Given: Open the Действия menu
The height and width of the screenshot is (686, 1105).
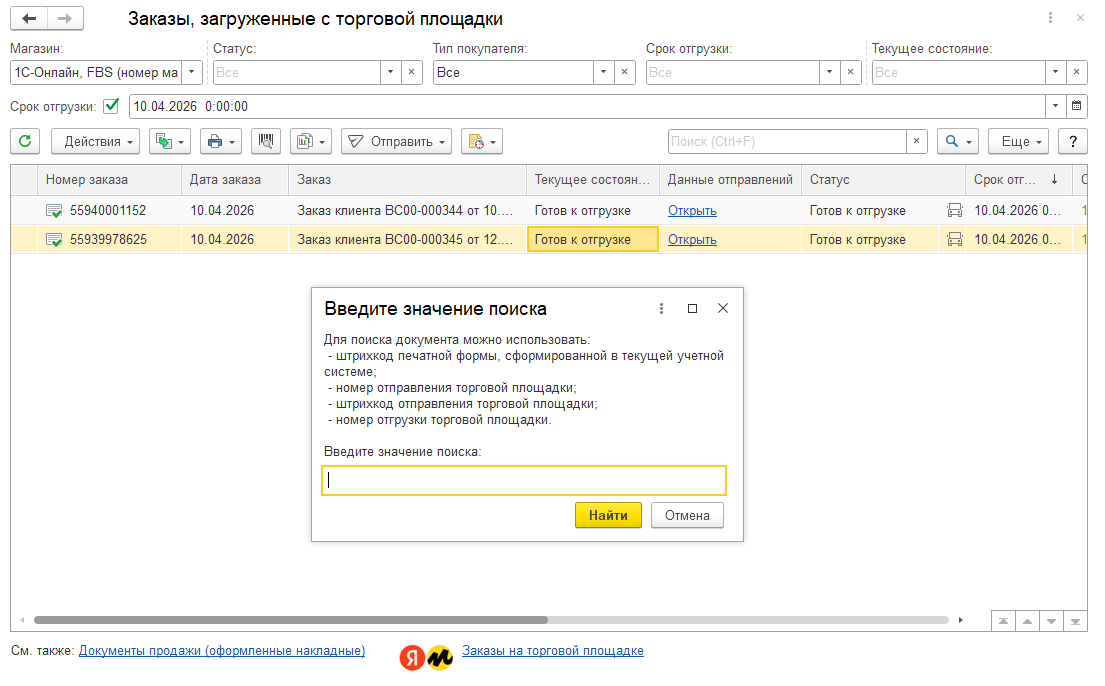Looking at the screenshot, I should (95, 141).
